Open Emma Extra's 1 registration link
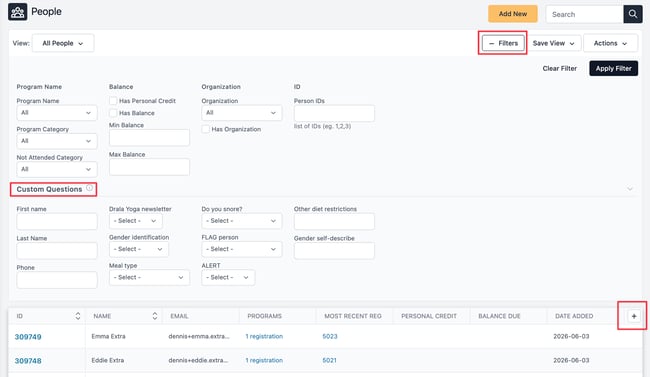The image size is (650, 377). pyautogui.click(x=264, y=336)
